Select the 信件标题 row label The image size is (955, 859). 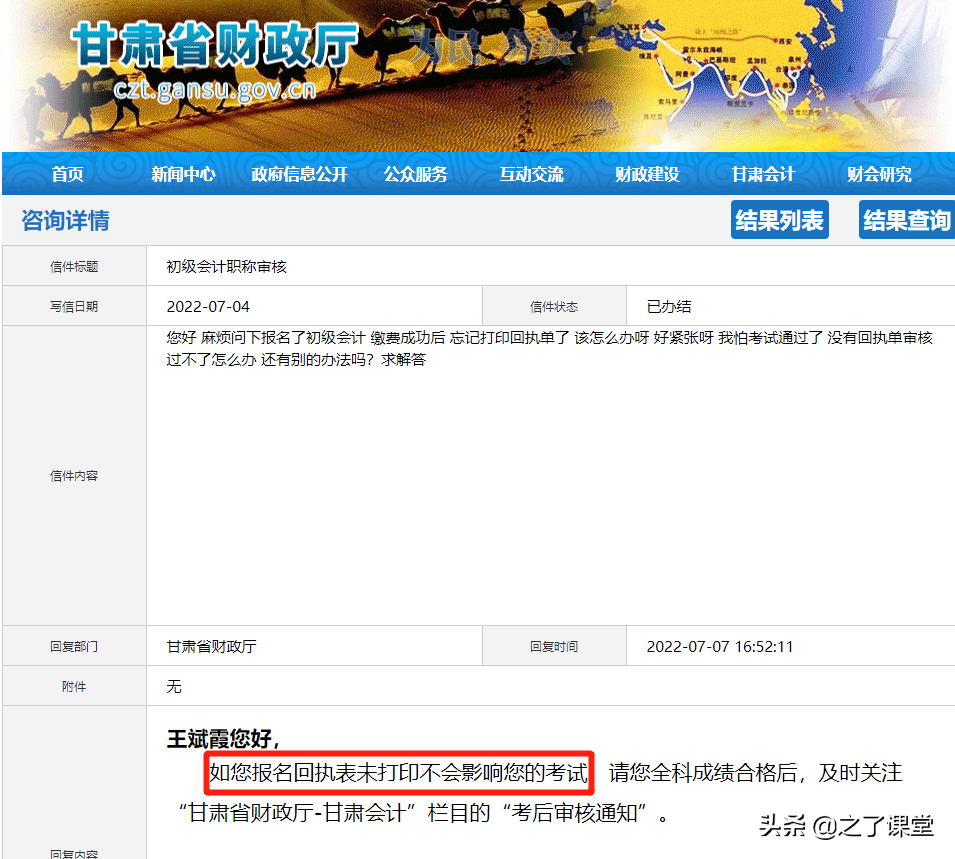(x=74, y=266)
